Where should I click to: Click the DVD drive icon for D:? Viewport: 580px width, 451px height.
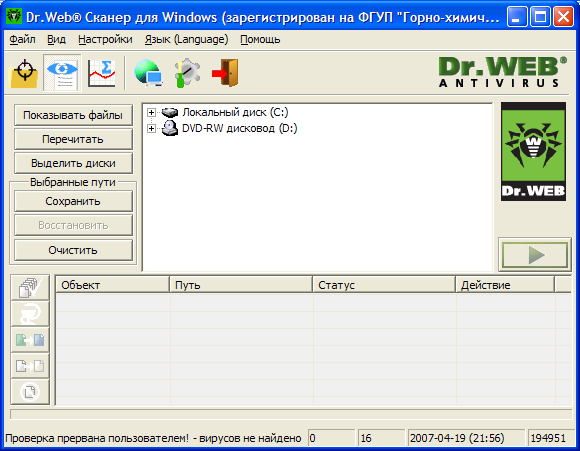[x=170, y=128]
